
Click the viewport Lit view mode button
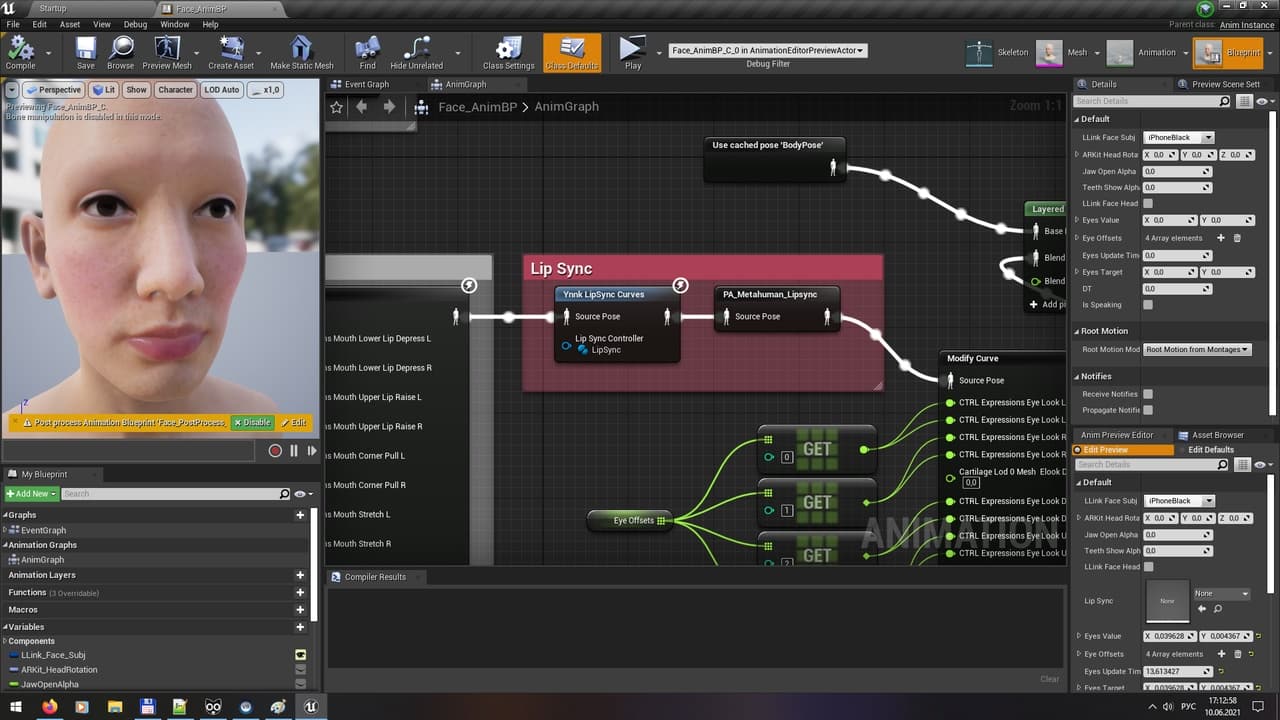coord(104,90)
